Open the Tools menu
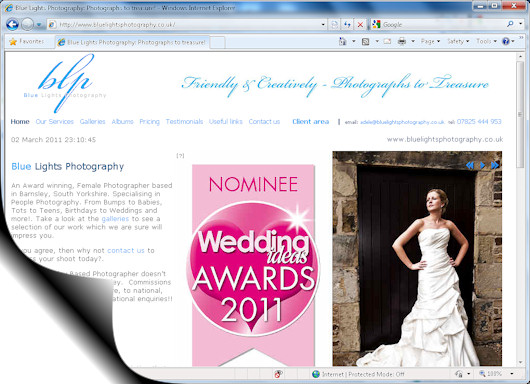 pyautogui.click(x=486, y=41)
